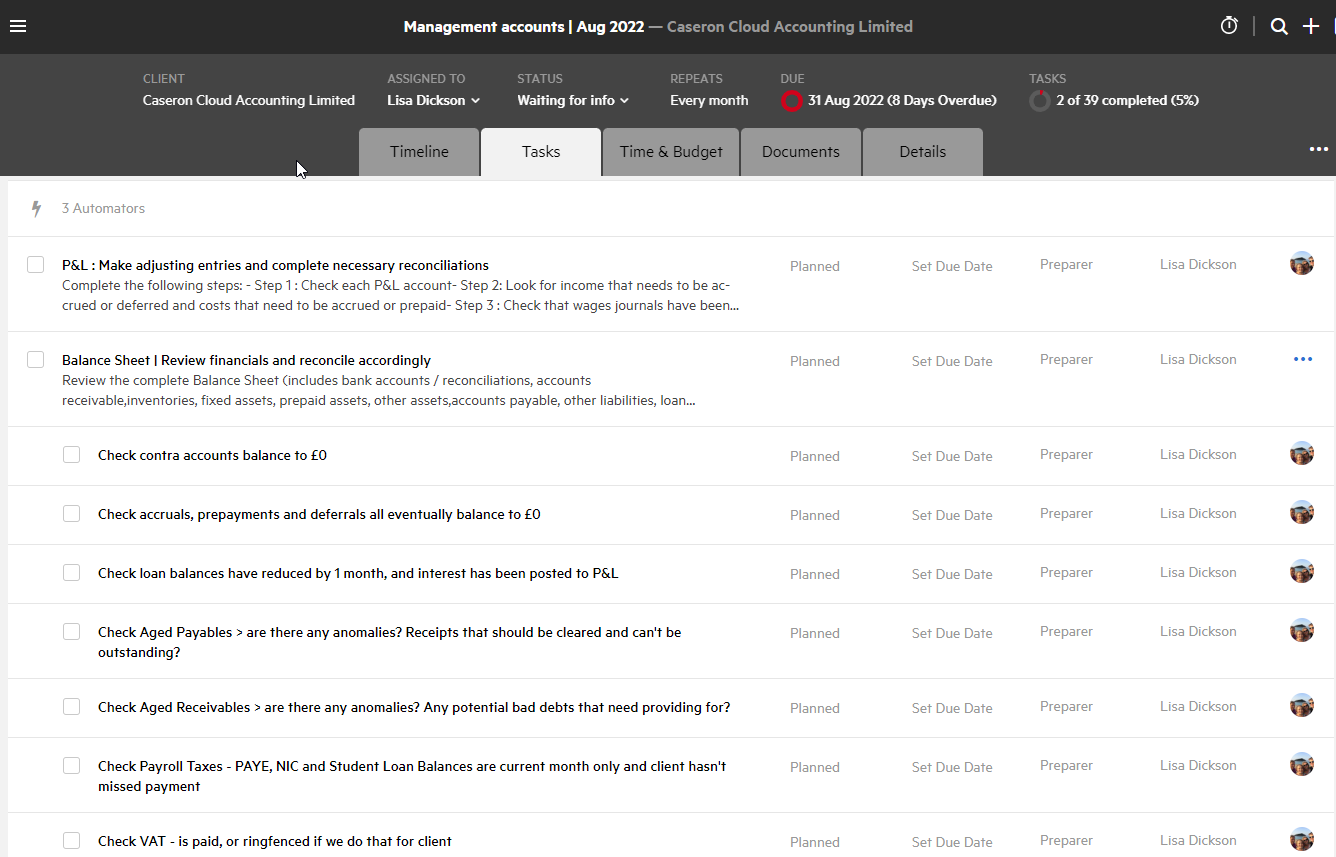Click '2 of 39 completed (5%)' text
1336x857 pixels.
[x=1127, y=100]
